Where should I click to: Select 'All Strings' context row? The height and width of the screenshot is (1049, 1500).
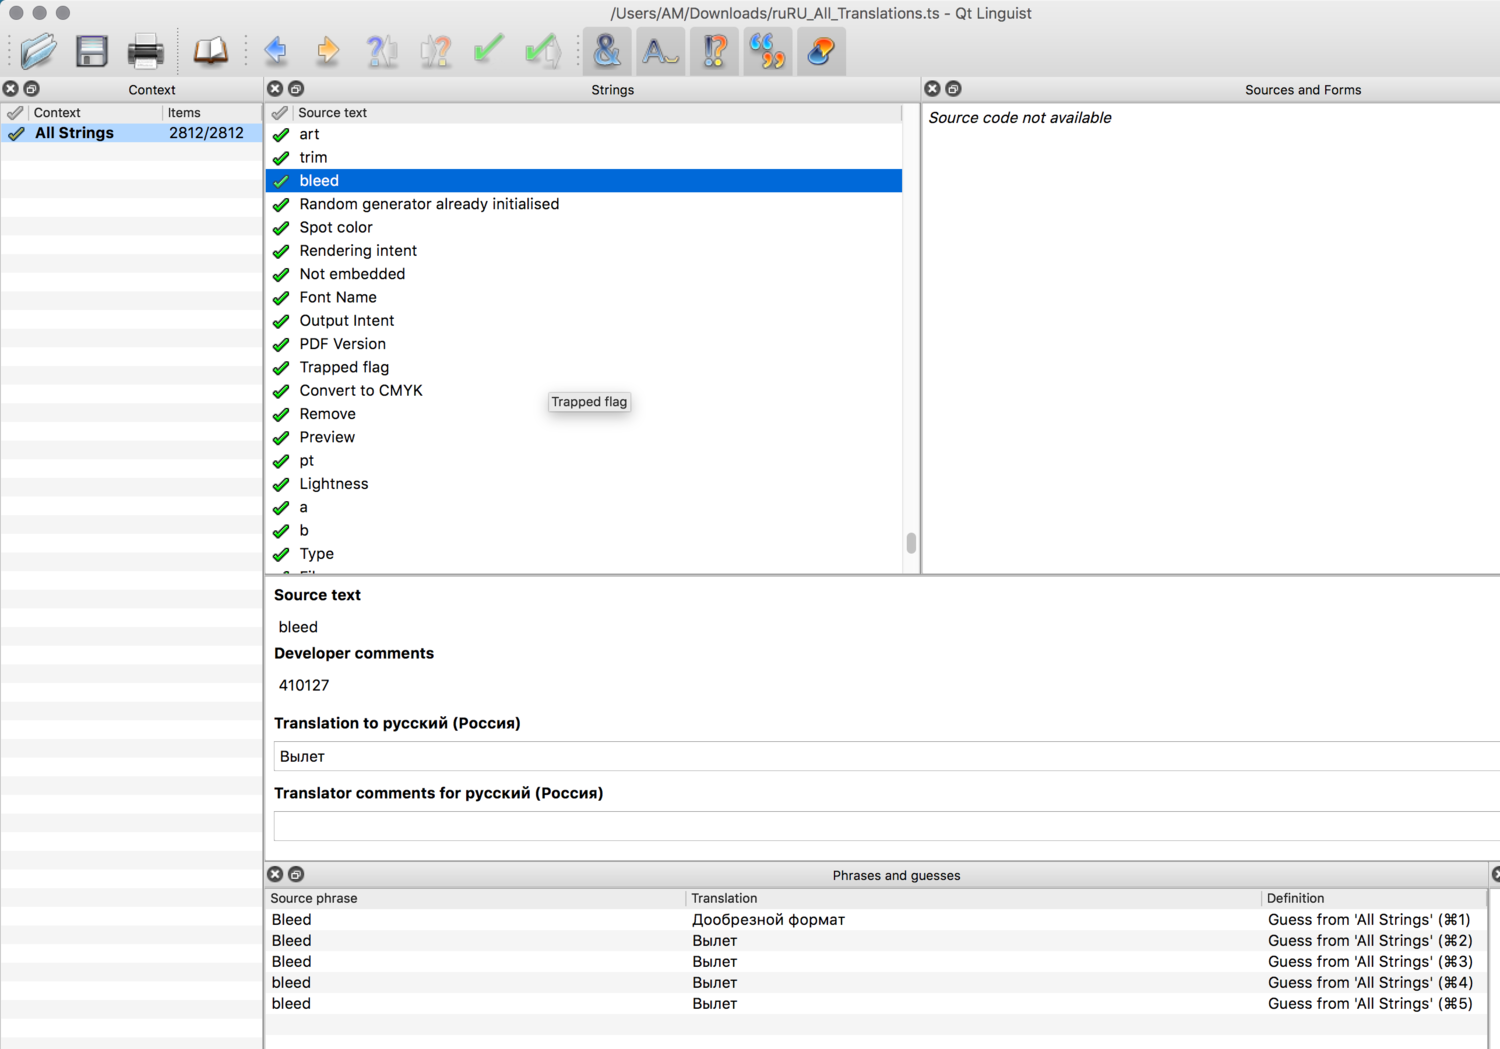74,133
